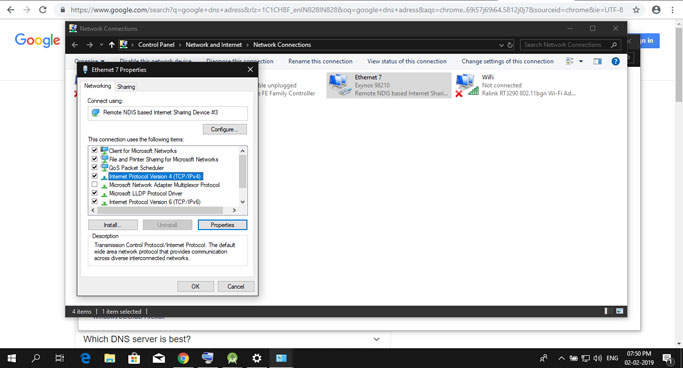Screen dimensions: 683x368
Task: Open Chrome profile account icon
Action: click(656, 10)
